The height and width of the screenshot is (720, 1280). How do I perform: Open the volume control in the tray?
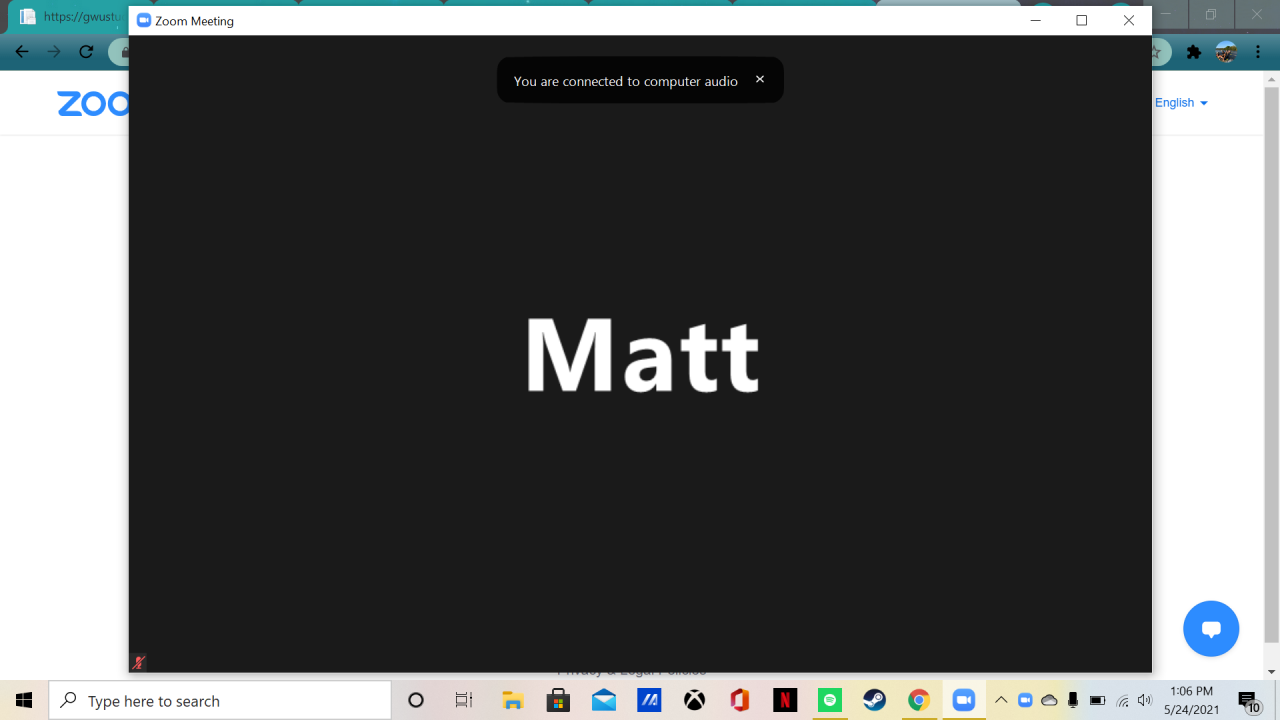[x=1145, y=700]
